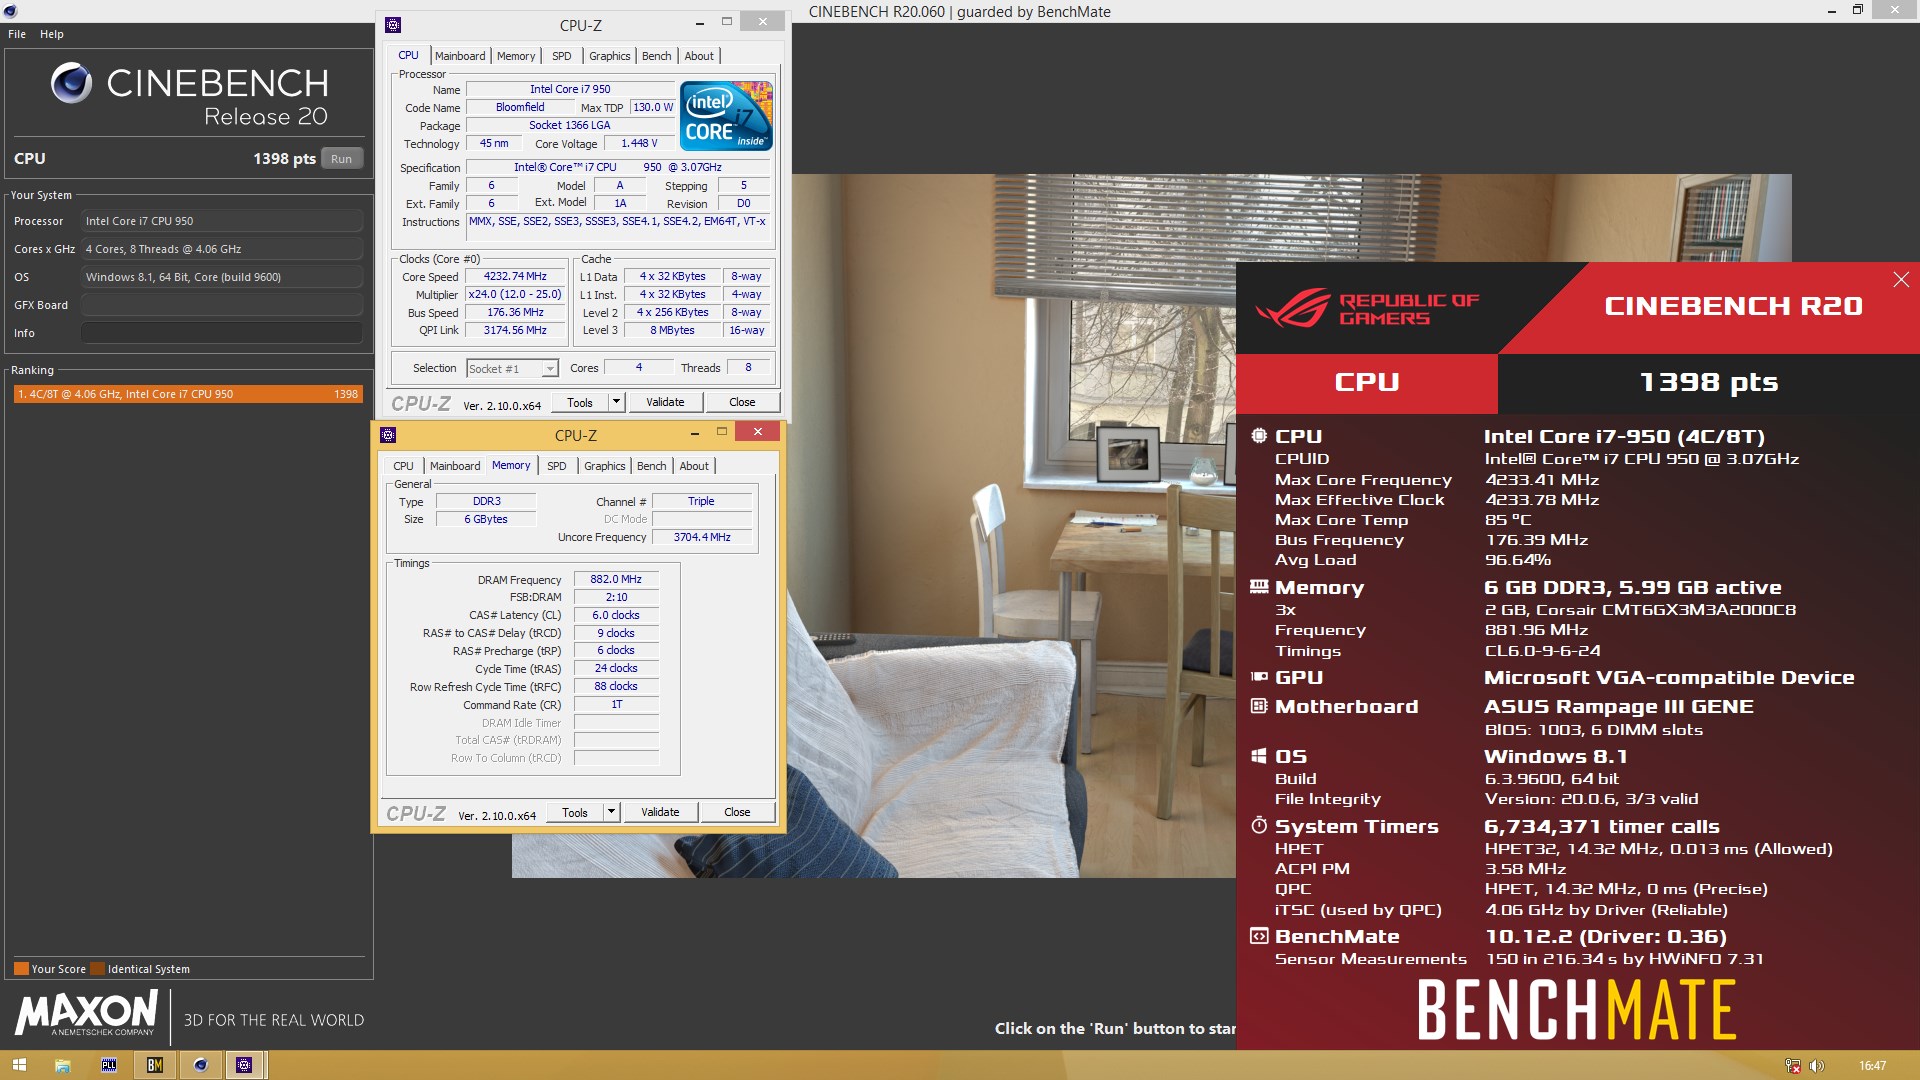Click the Cinebench logo sphere
Screen dimensions: 1920x1080
point(71,83)
